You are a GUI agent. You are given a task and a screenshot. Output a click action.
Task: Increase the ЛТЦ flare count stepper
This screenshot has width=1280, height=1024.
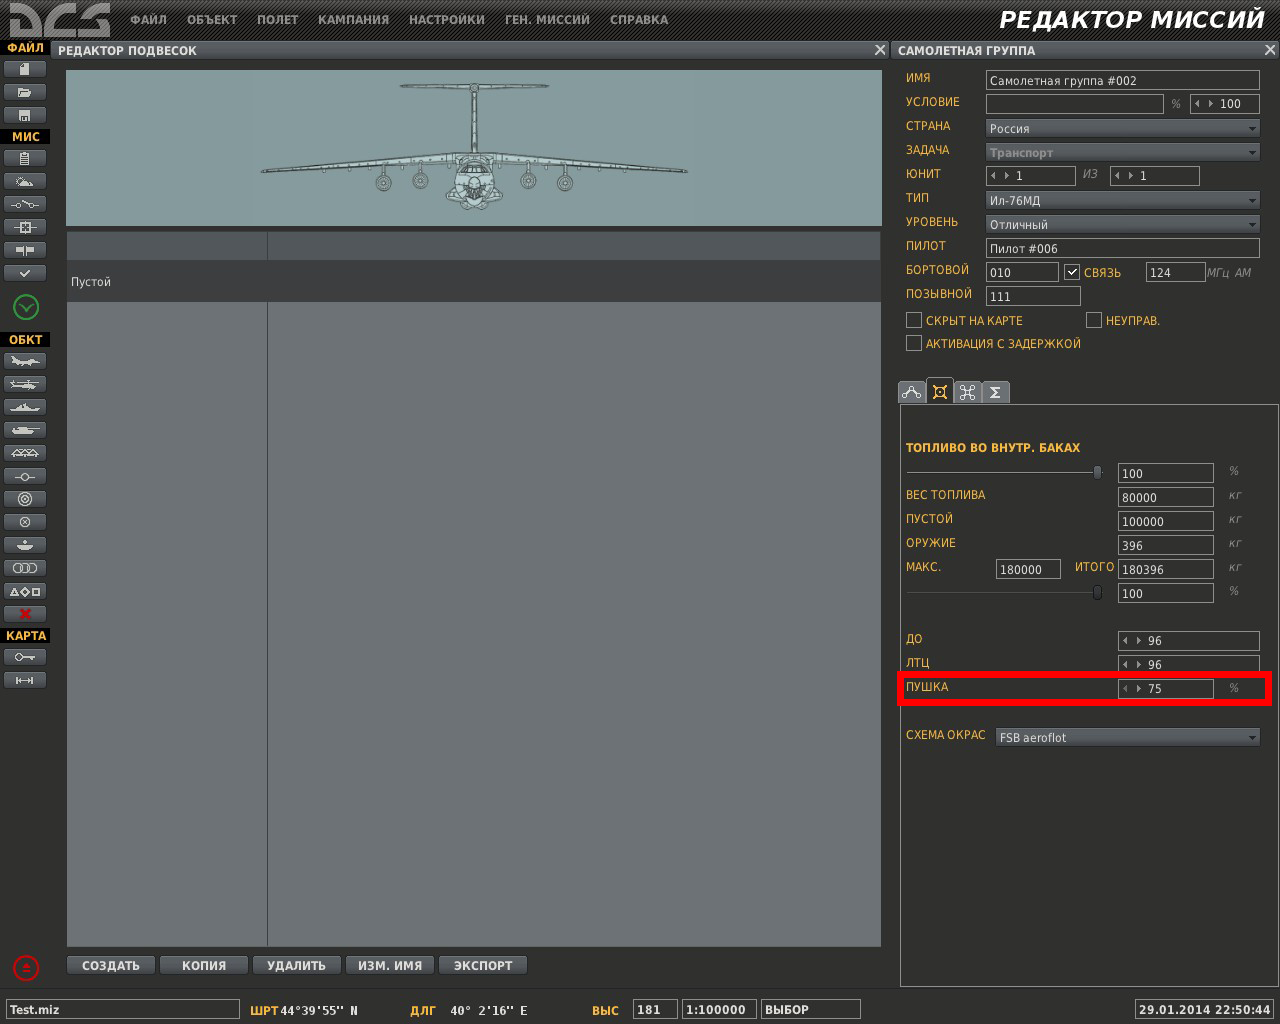pyautogui.click(x=1139, y=664)
